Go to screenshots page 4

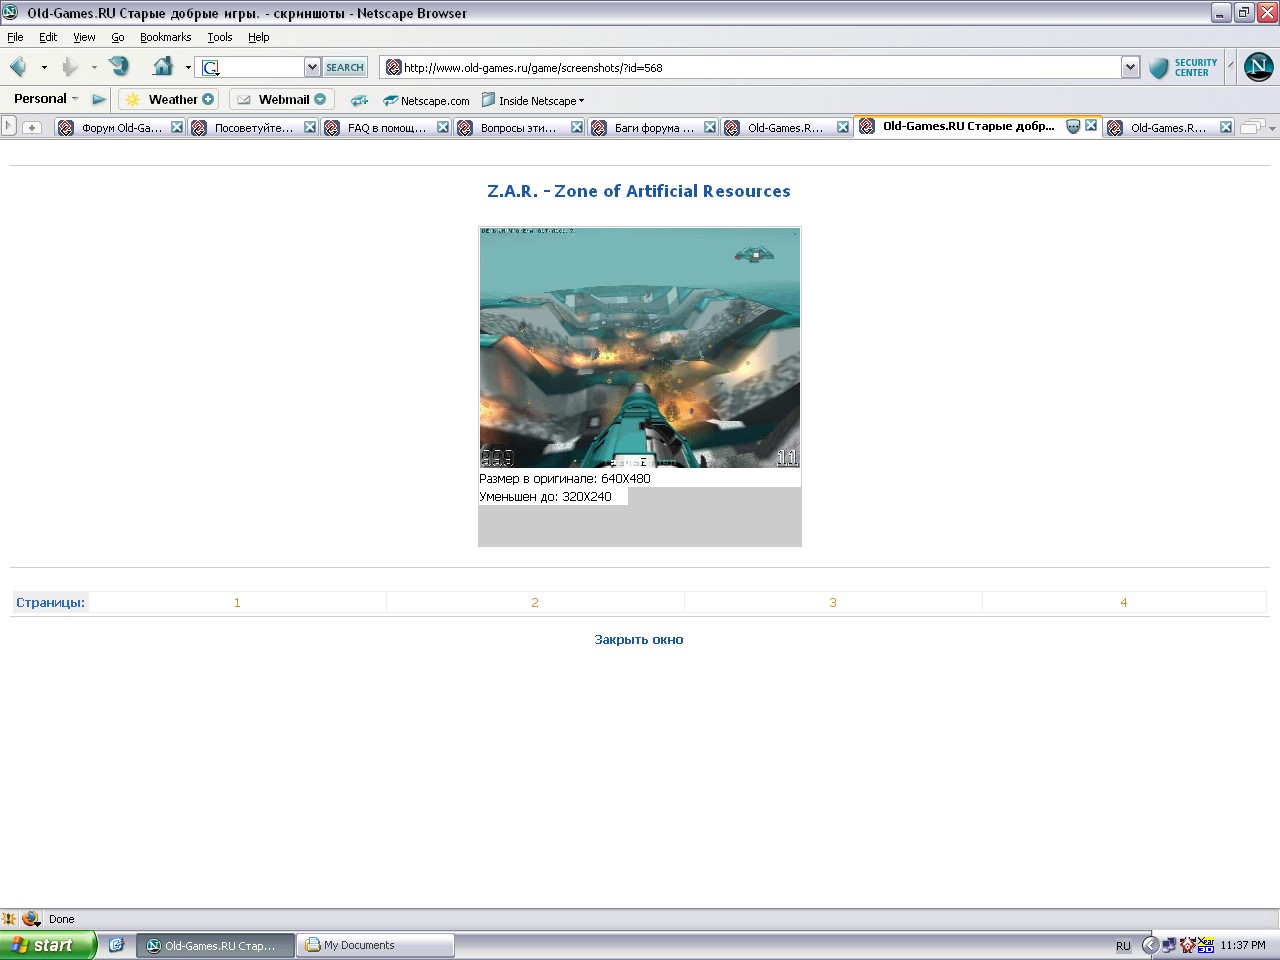point(1124,602)
